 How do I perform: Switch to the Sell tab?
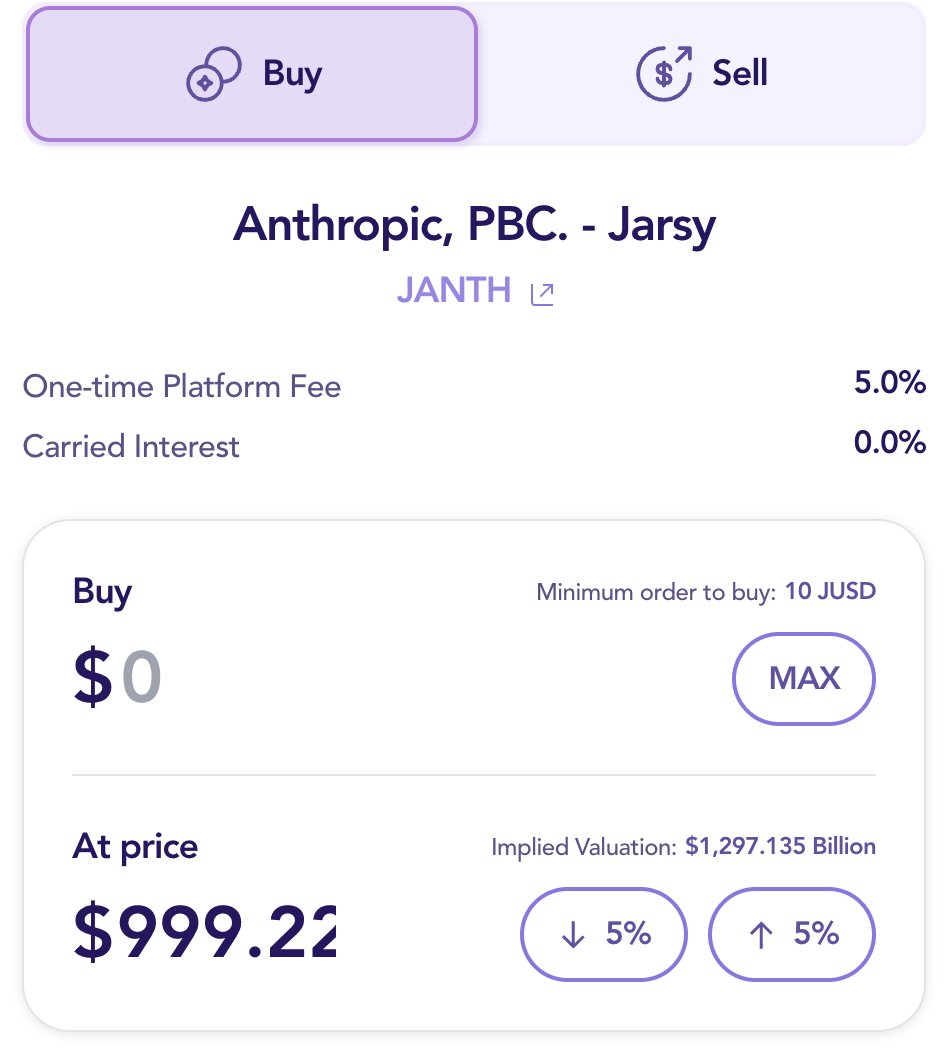[701, 74]
